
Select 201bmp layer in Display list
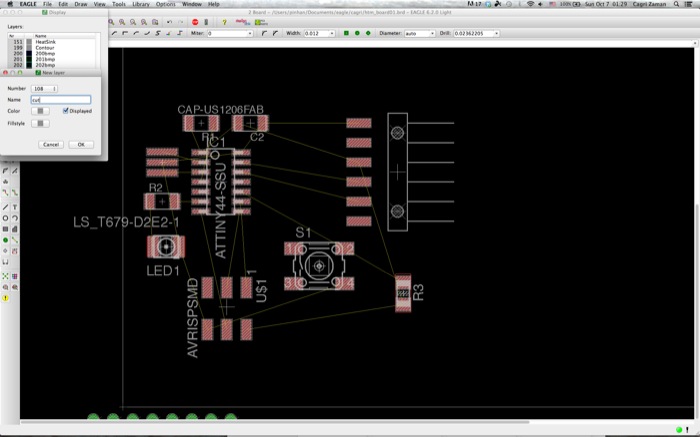tap(52, 59)
